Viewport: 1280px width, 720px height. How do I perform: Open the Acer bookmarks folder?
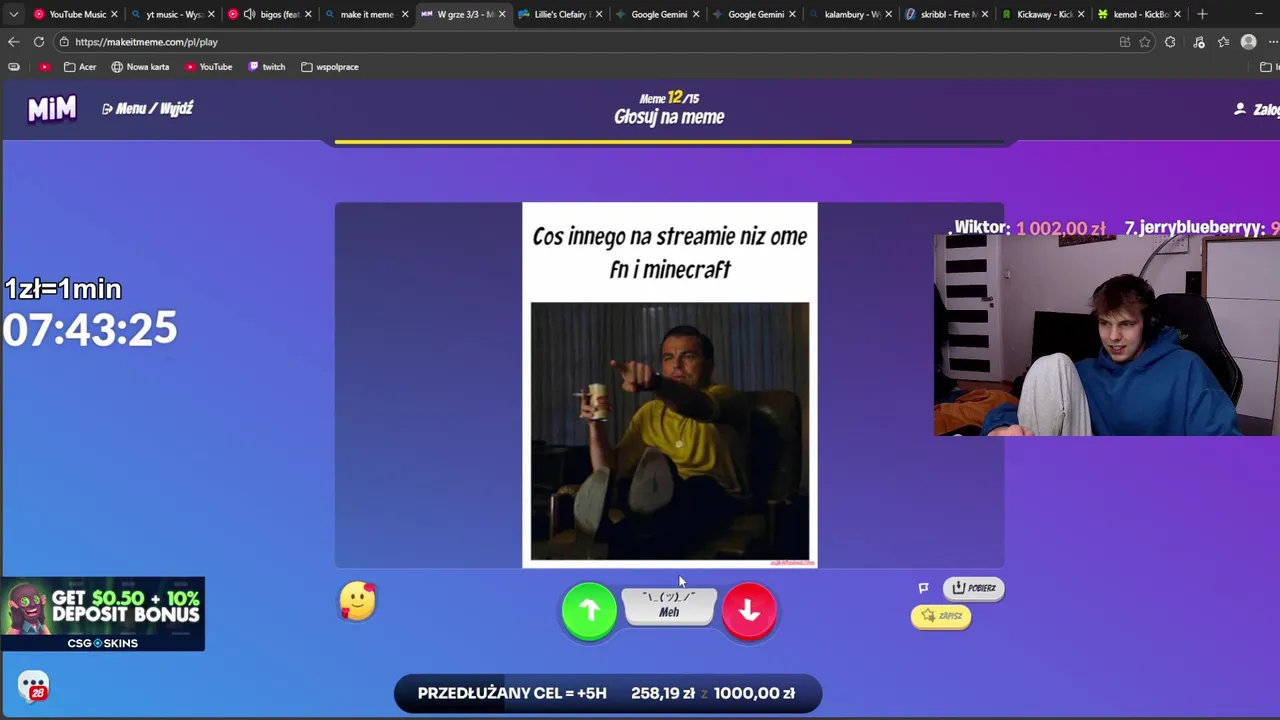[80, 67]
